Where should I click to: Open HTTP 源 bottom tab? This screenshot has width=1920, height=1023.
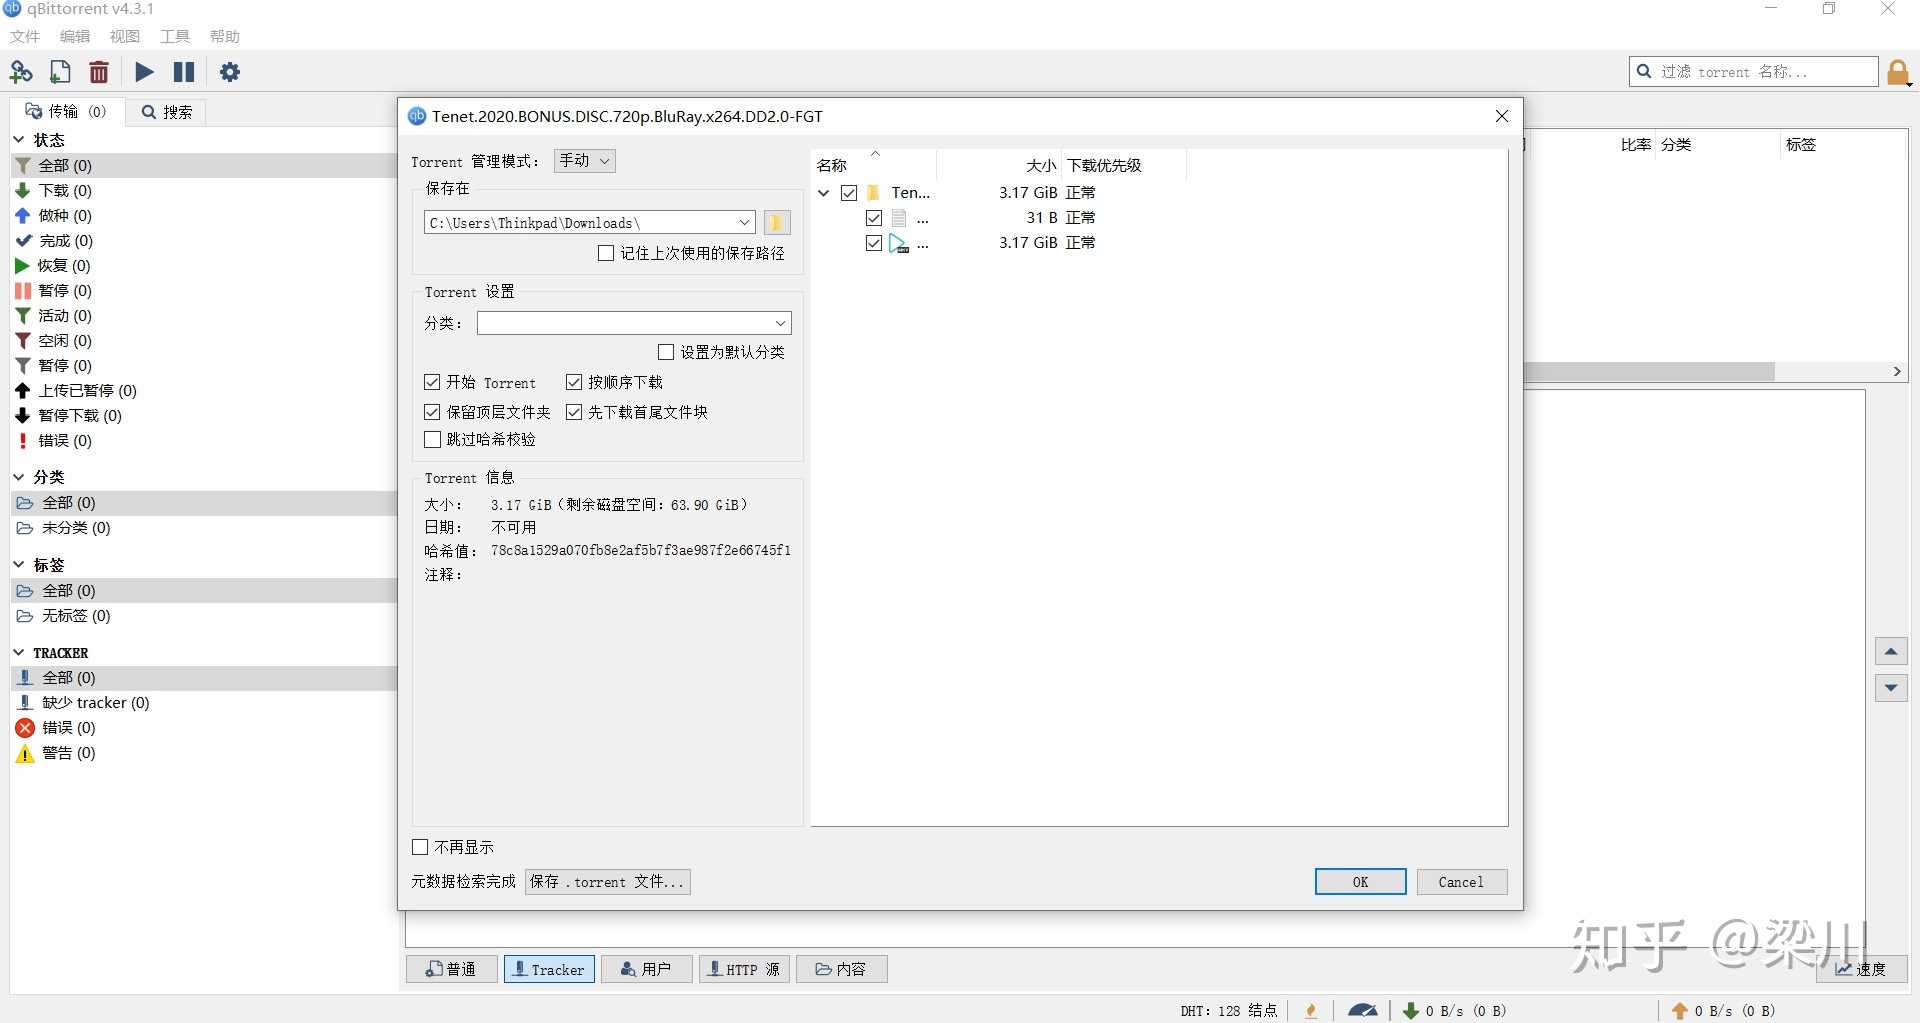(744, 969)
